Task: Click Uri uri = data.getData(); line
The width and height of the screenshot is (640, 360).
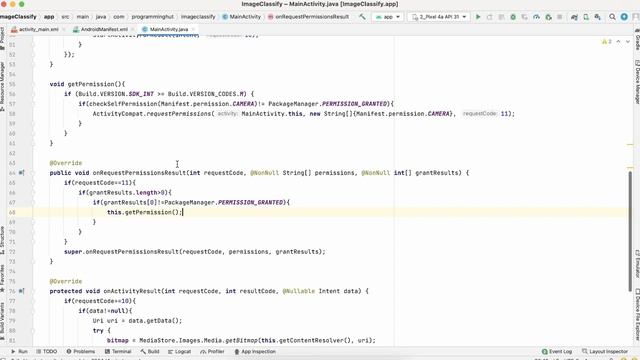Action: (137, 321)
